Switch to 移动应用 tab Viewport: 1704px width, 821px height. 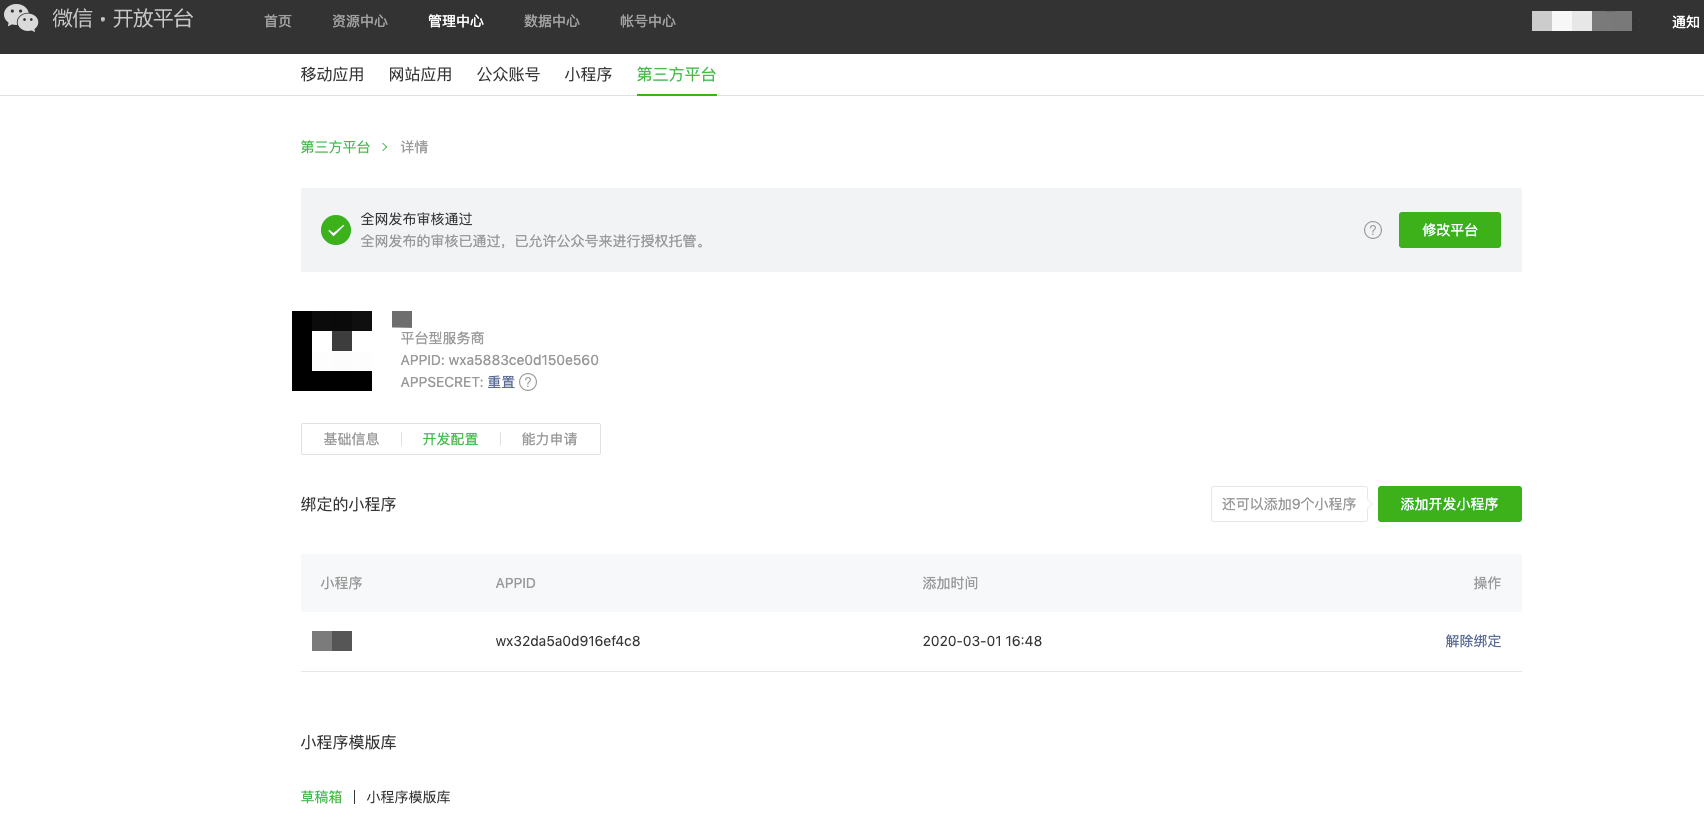coord(332,74)
